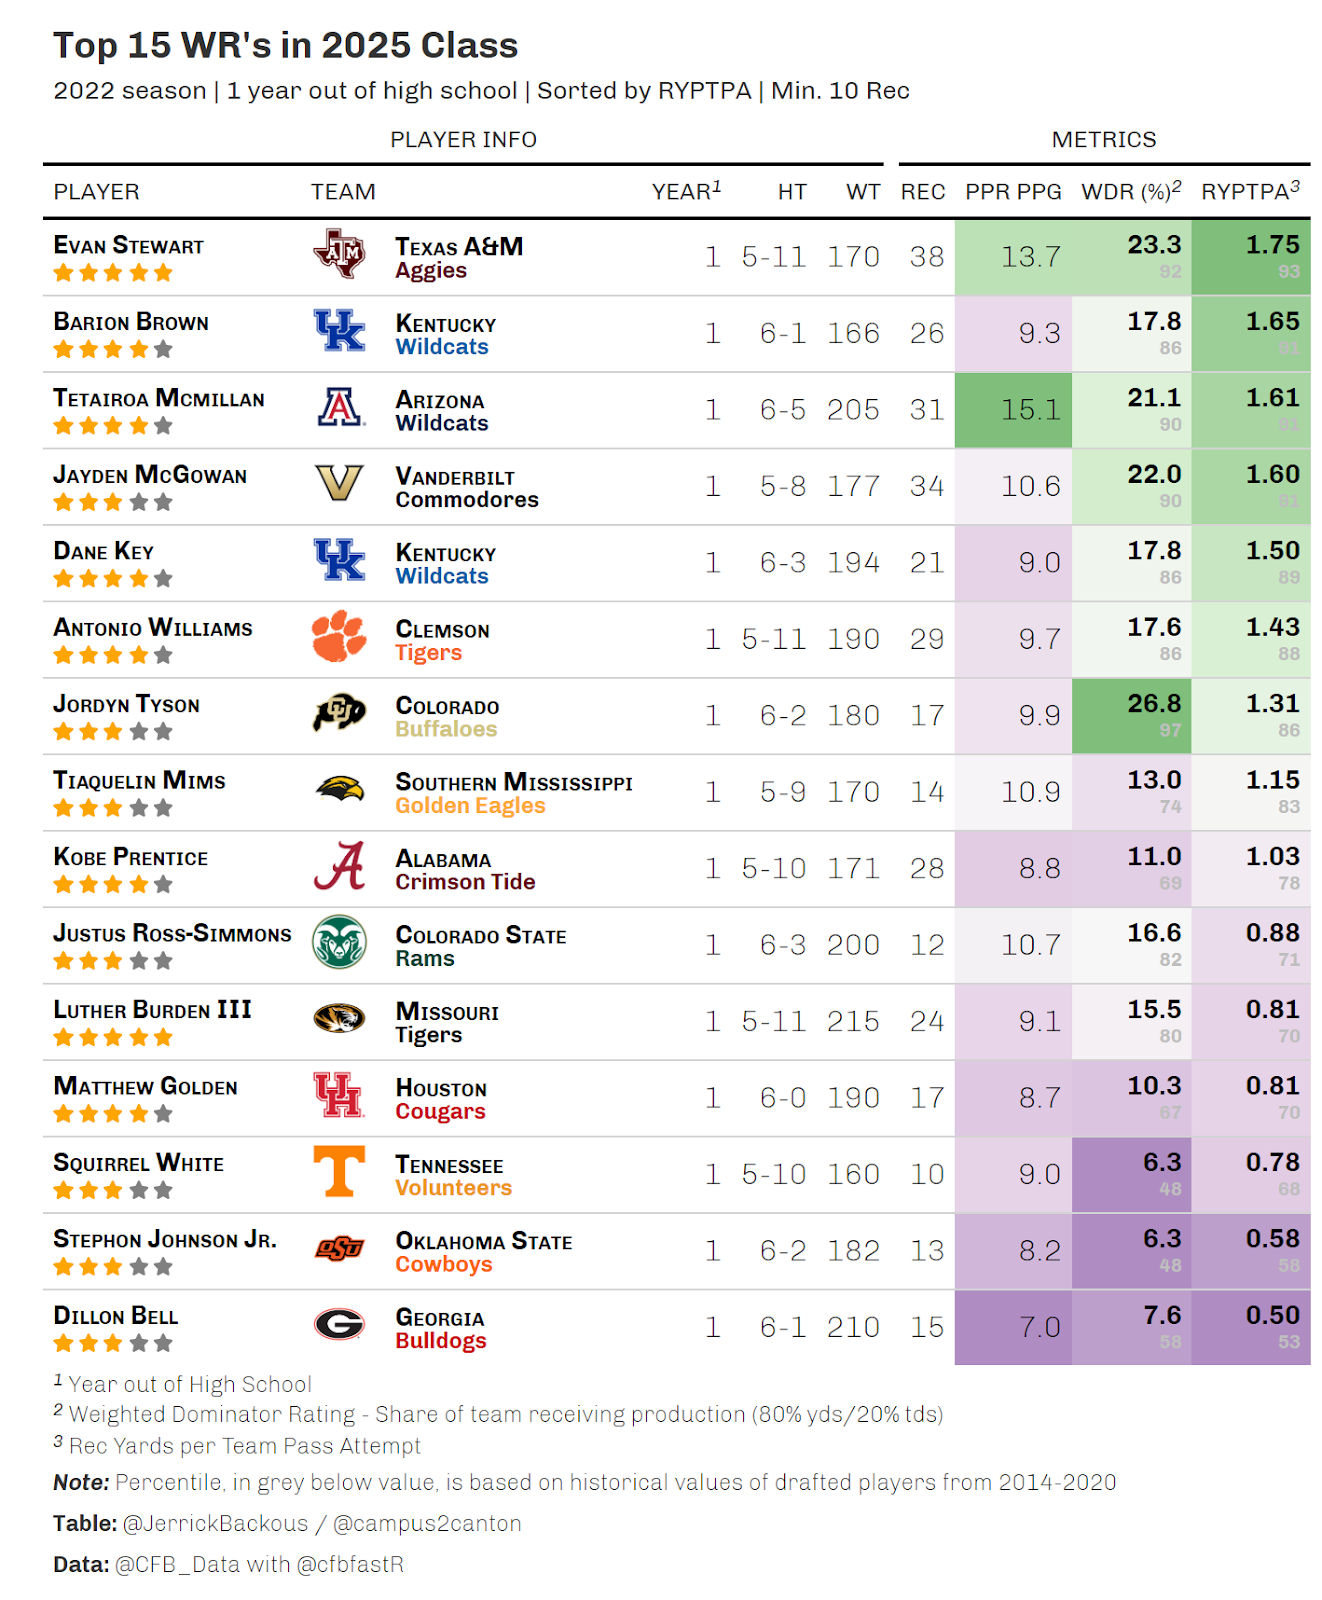Click the PPR PPG column header
The image size is (1322, 1600).
(x=1013, y=192)
